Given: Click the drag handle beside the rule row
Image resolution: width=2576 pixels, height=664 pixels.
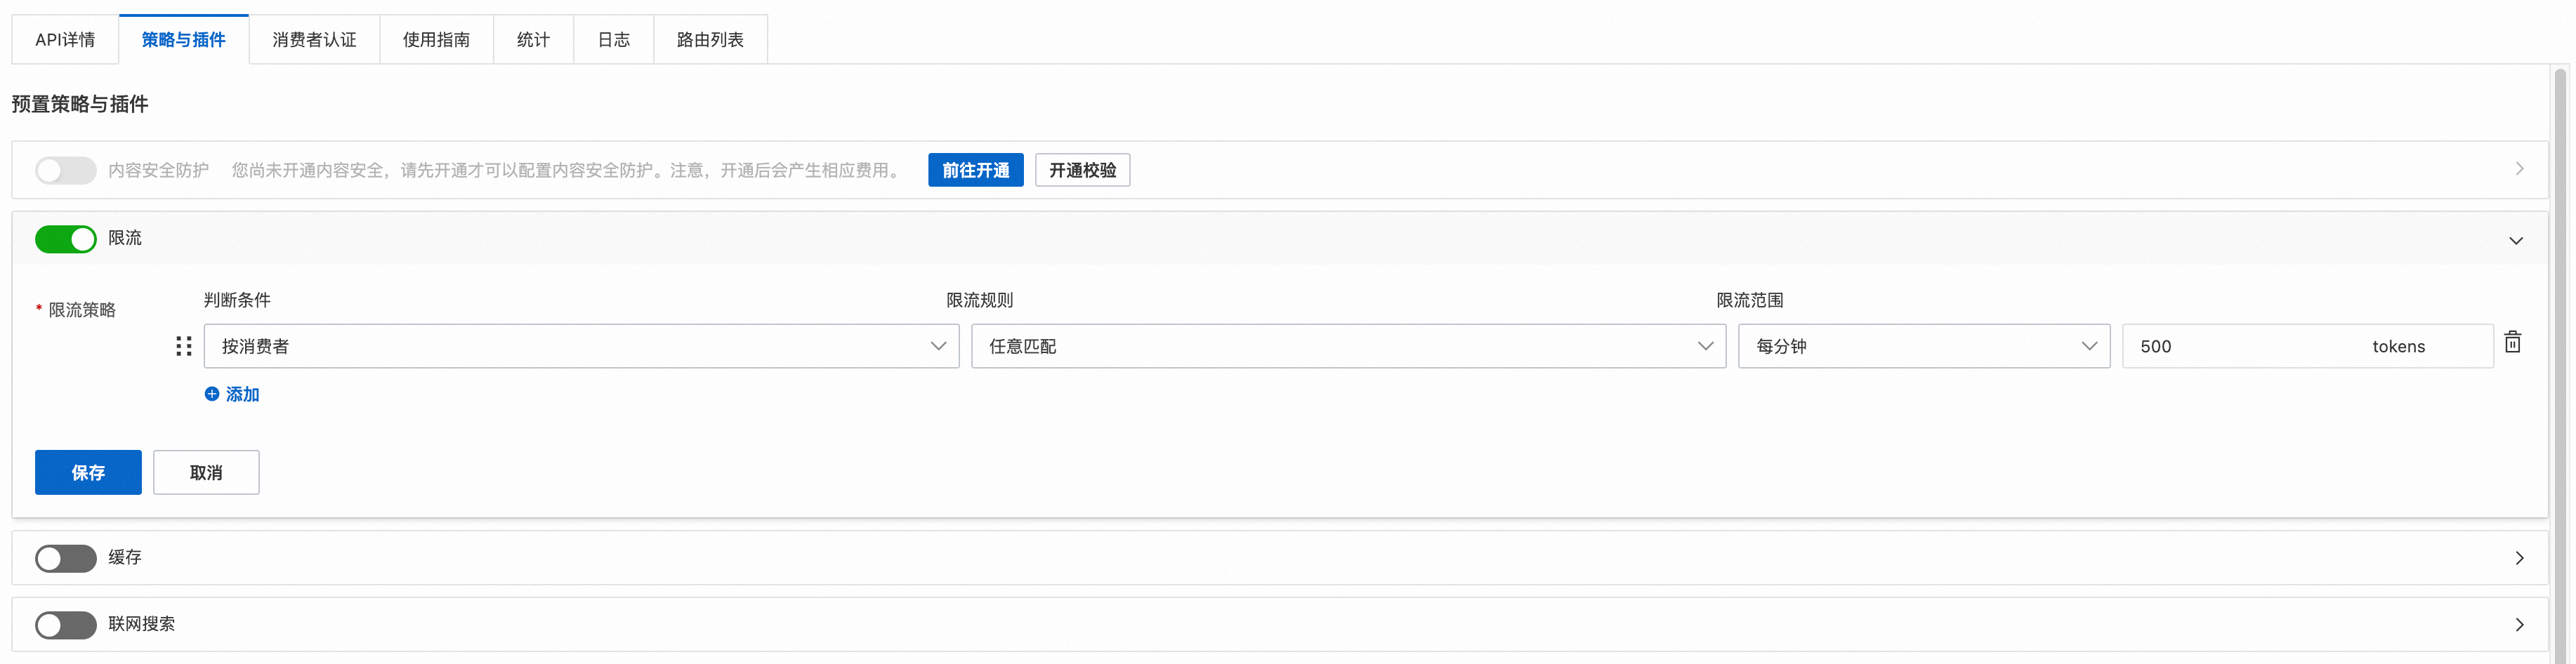Looking at the screenshot, I should pyautogui.click(x=183, y=346).
